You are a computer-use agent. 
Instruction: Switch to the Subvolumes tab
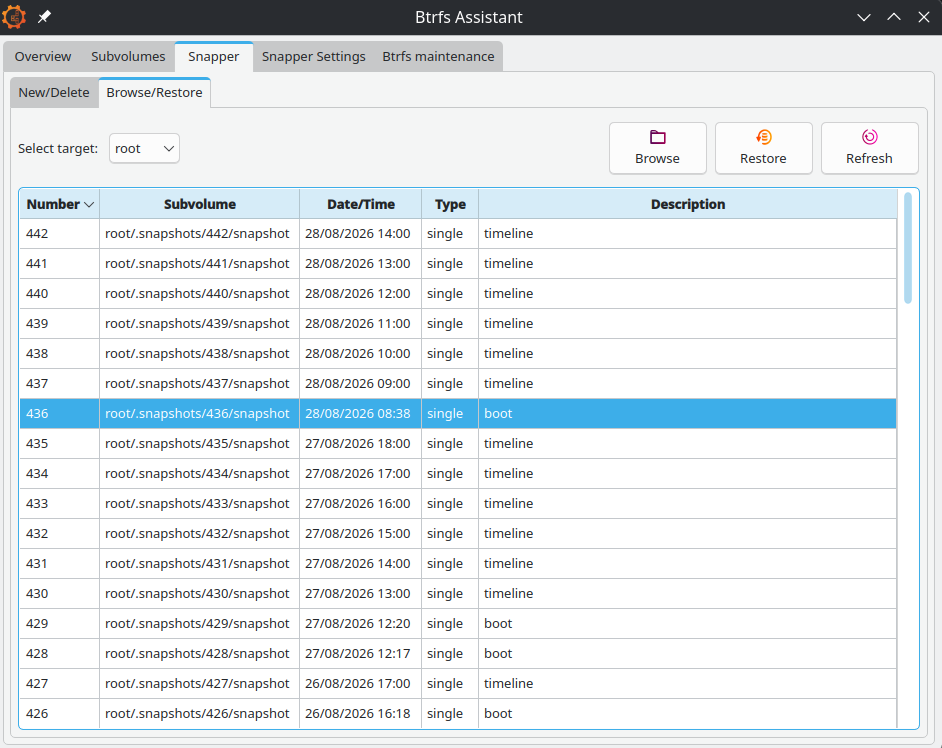click(128, 56)
